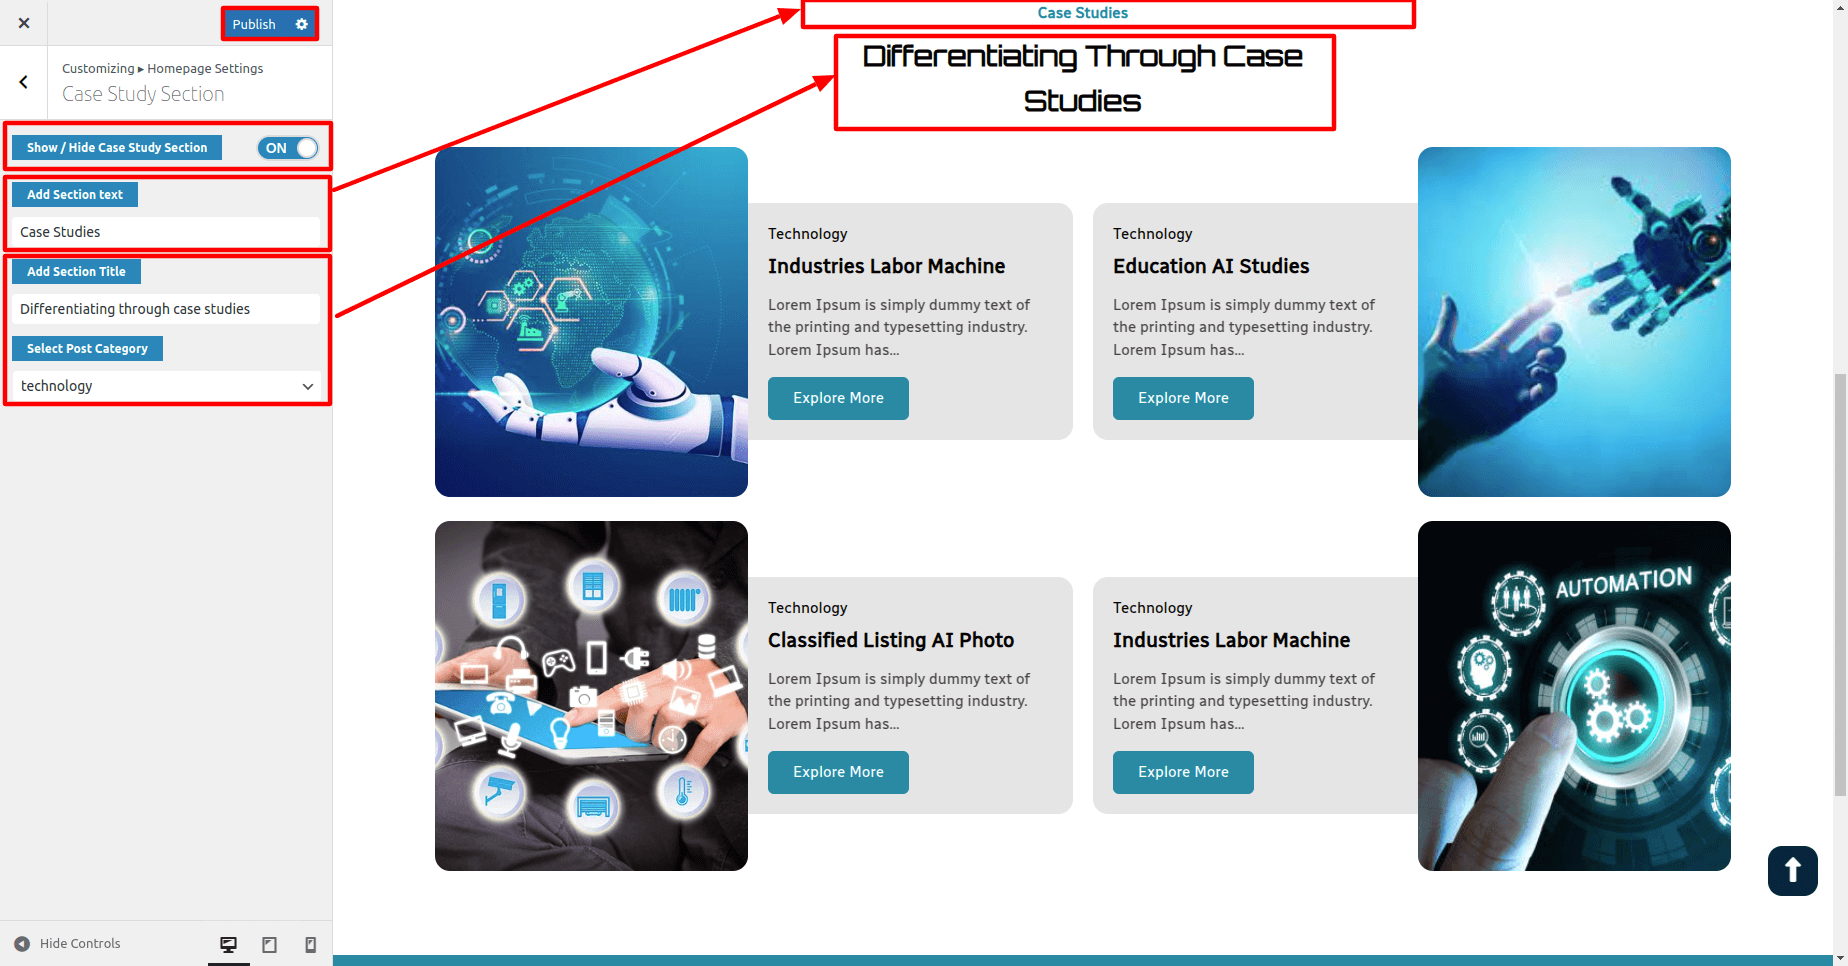Go back using the left chevron arrow
This screenshot has height=966, width=1848.
pos(24,82)
